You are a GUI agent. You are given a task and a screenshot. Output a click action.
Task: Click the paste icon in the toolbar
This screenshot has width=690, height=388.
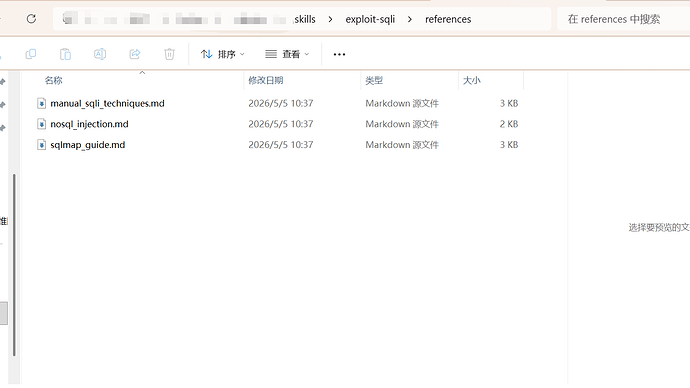pyautogui.click(x=65, y=54)
